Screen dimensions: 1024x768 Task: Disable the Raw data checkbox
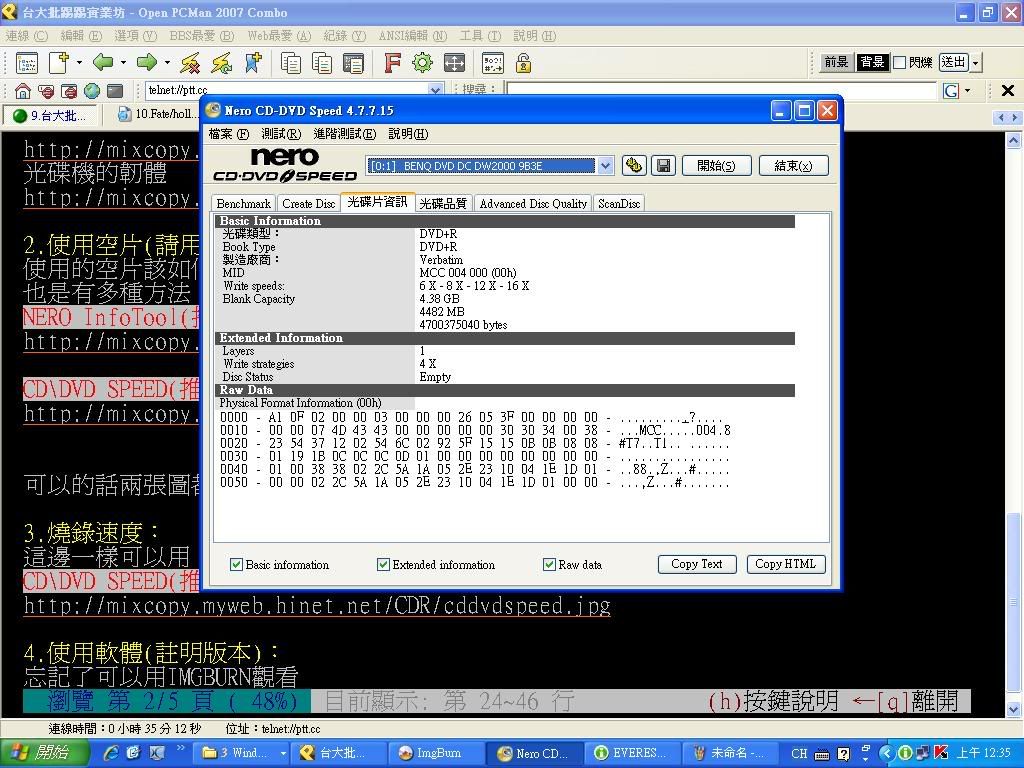pyautogui.click(x=549, y=565)
